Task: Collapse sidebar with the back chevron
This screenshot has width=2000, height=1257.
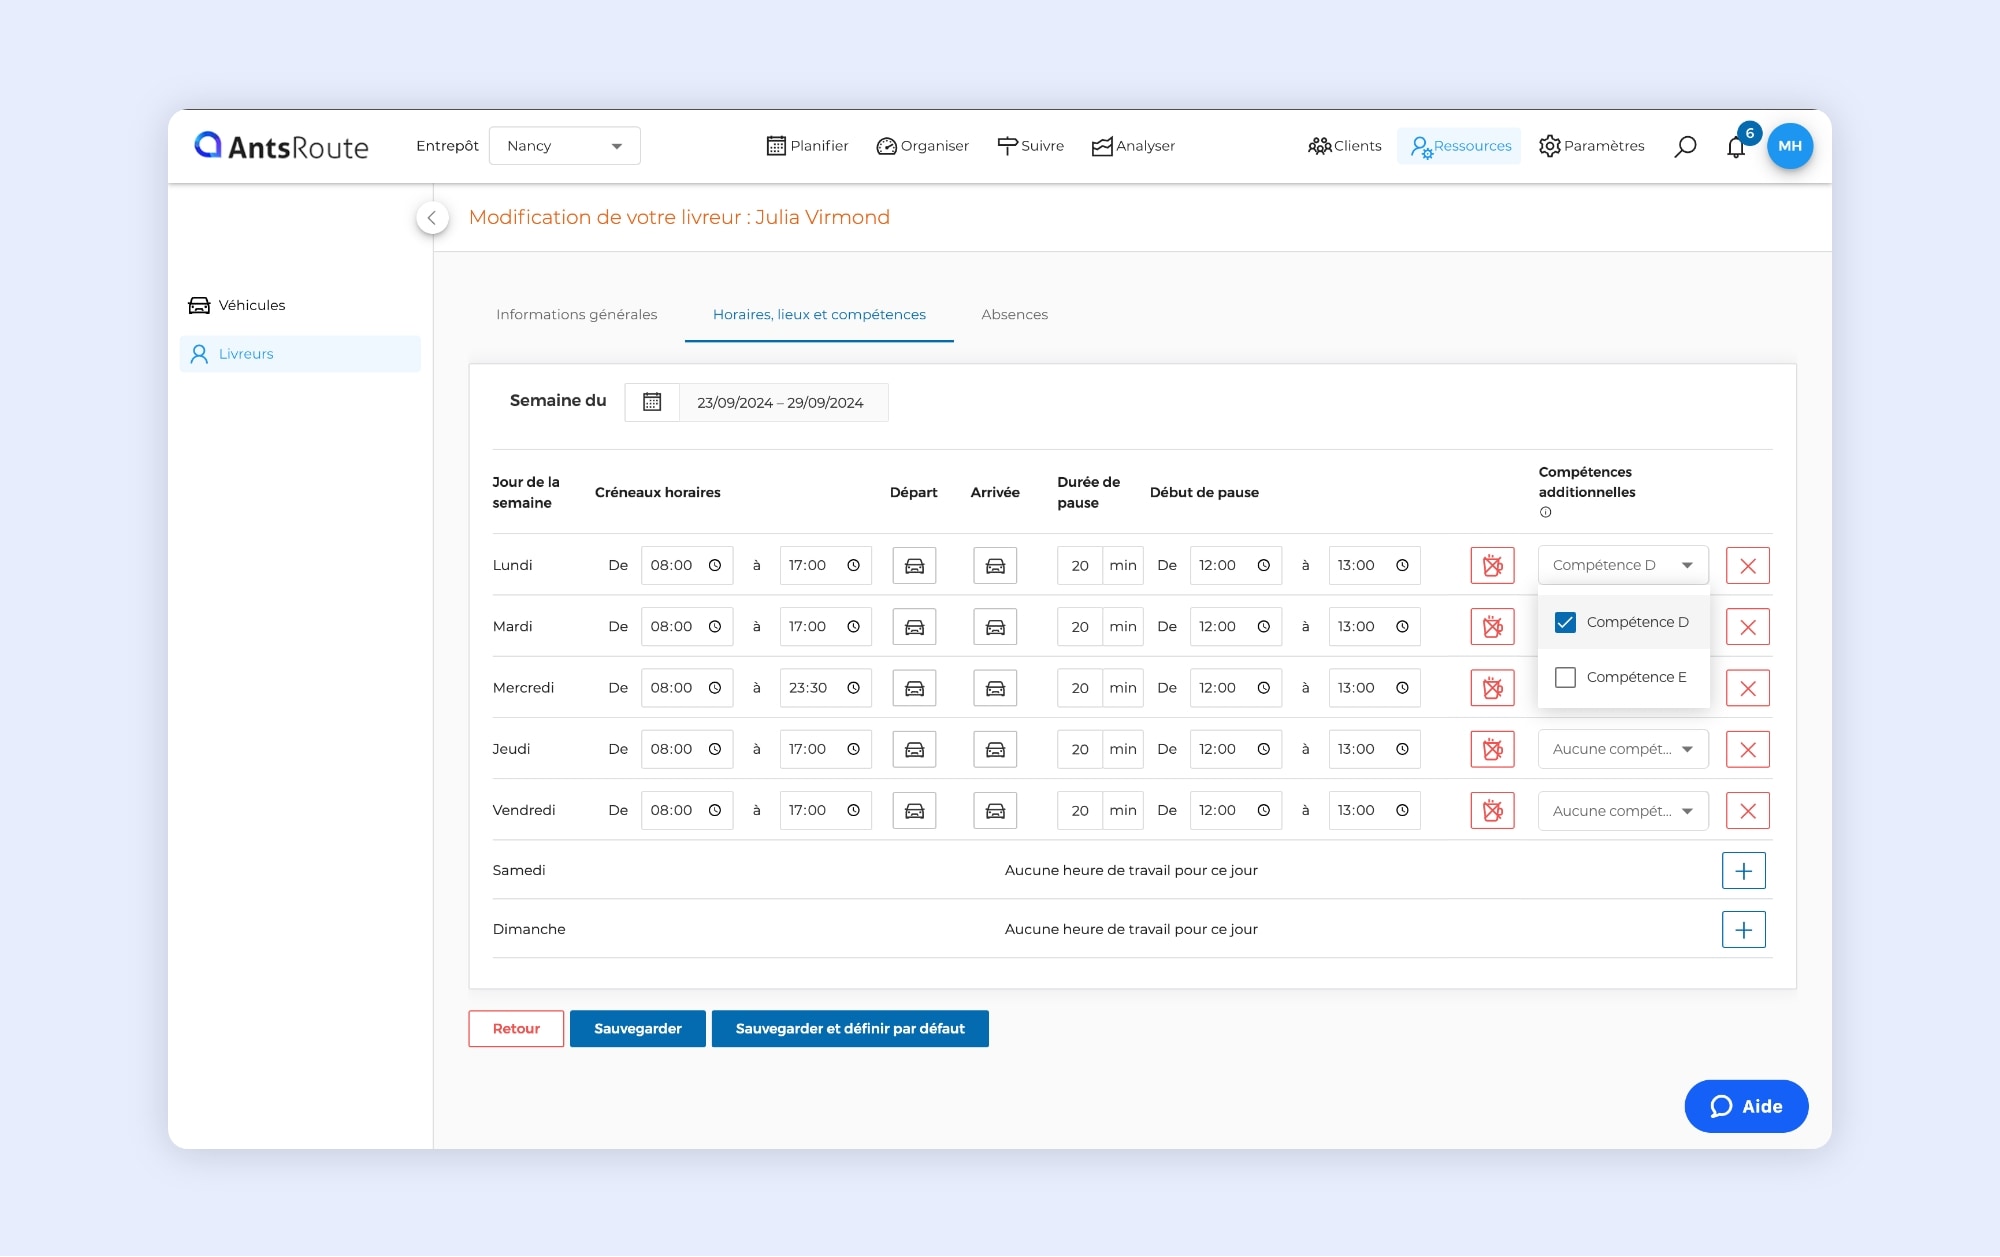Action: pos(432,217)
